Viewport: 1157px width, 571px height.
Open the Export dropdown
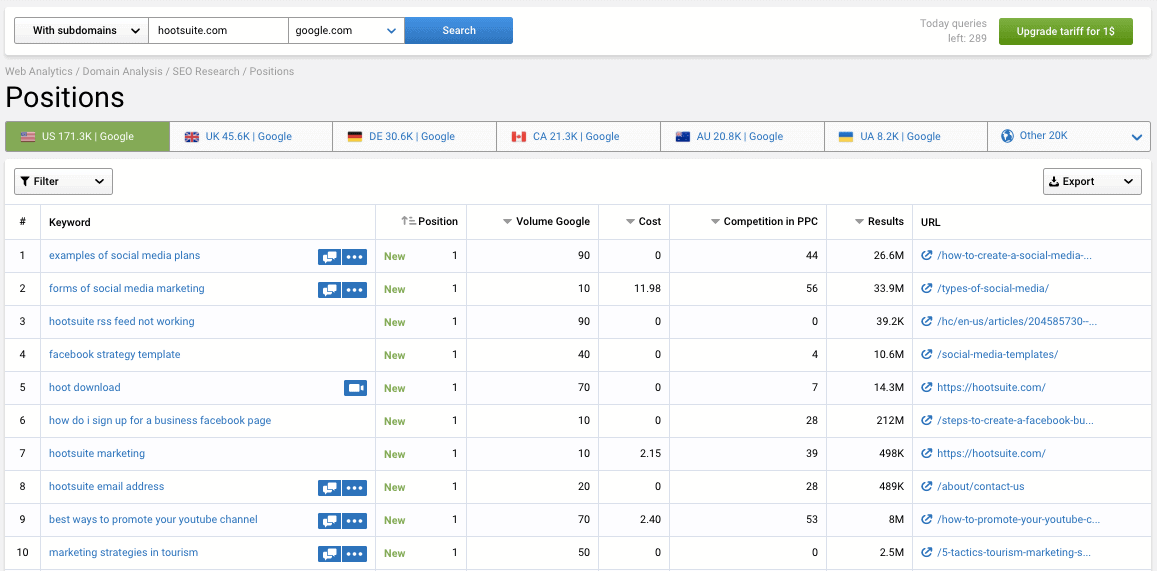click(1092, 181)
